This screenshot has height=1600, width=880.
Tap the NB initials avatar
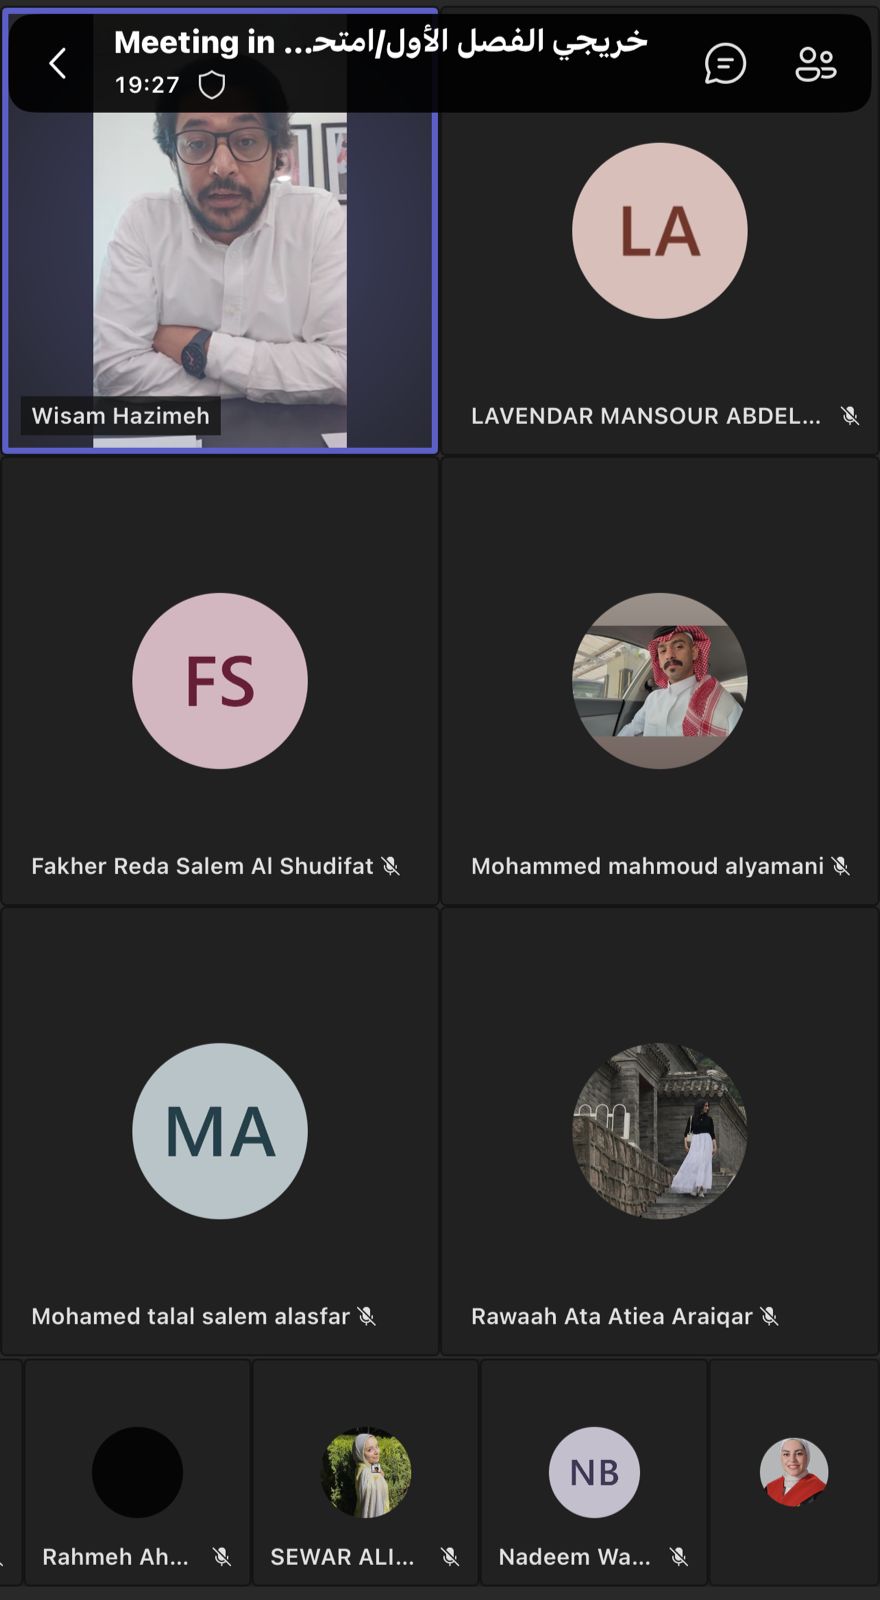point(594,1472)
